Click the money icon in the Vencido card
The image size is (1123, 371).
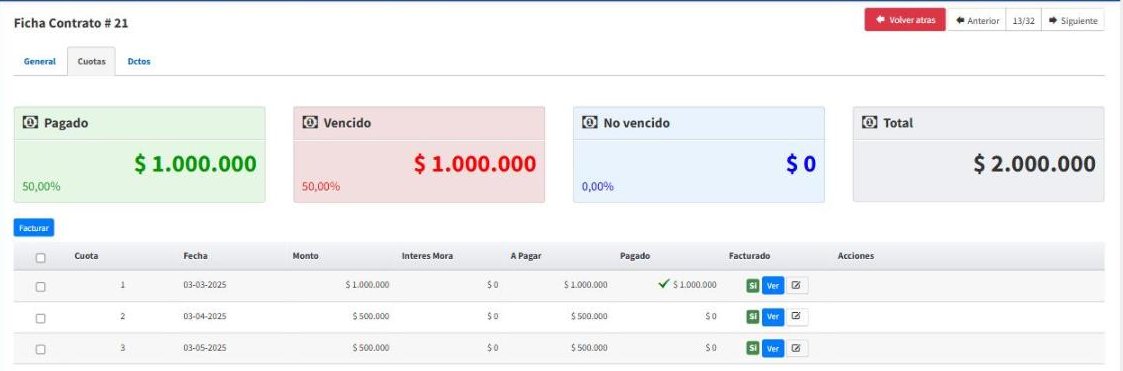point(310,122)
